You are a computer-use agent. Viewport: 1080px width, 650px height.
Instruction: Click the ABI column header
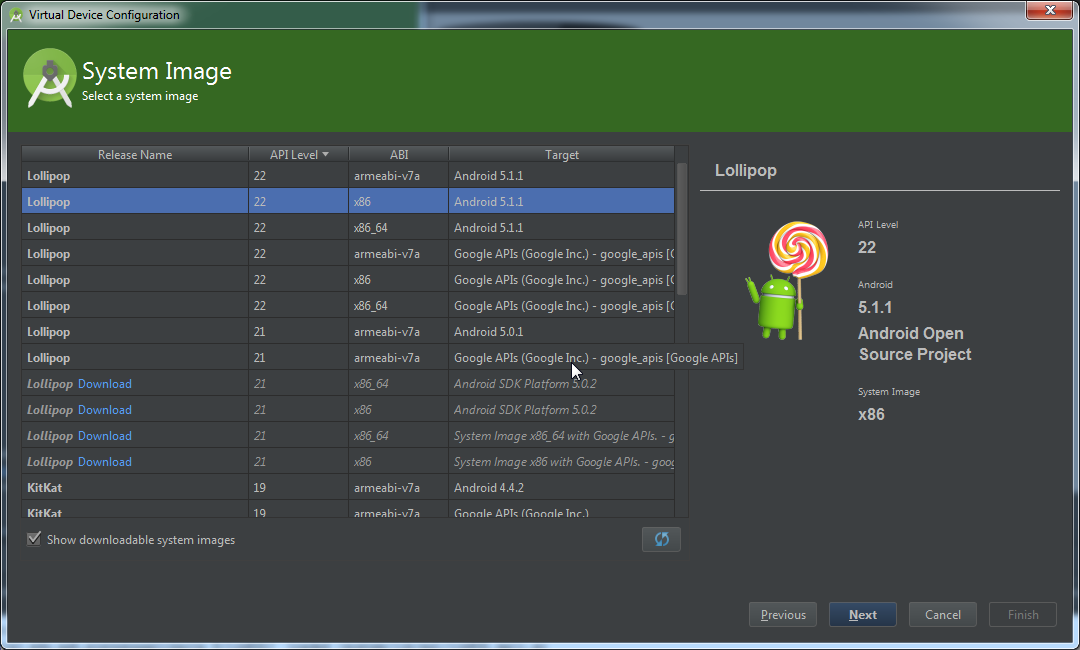[399, 154]
